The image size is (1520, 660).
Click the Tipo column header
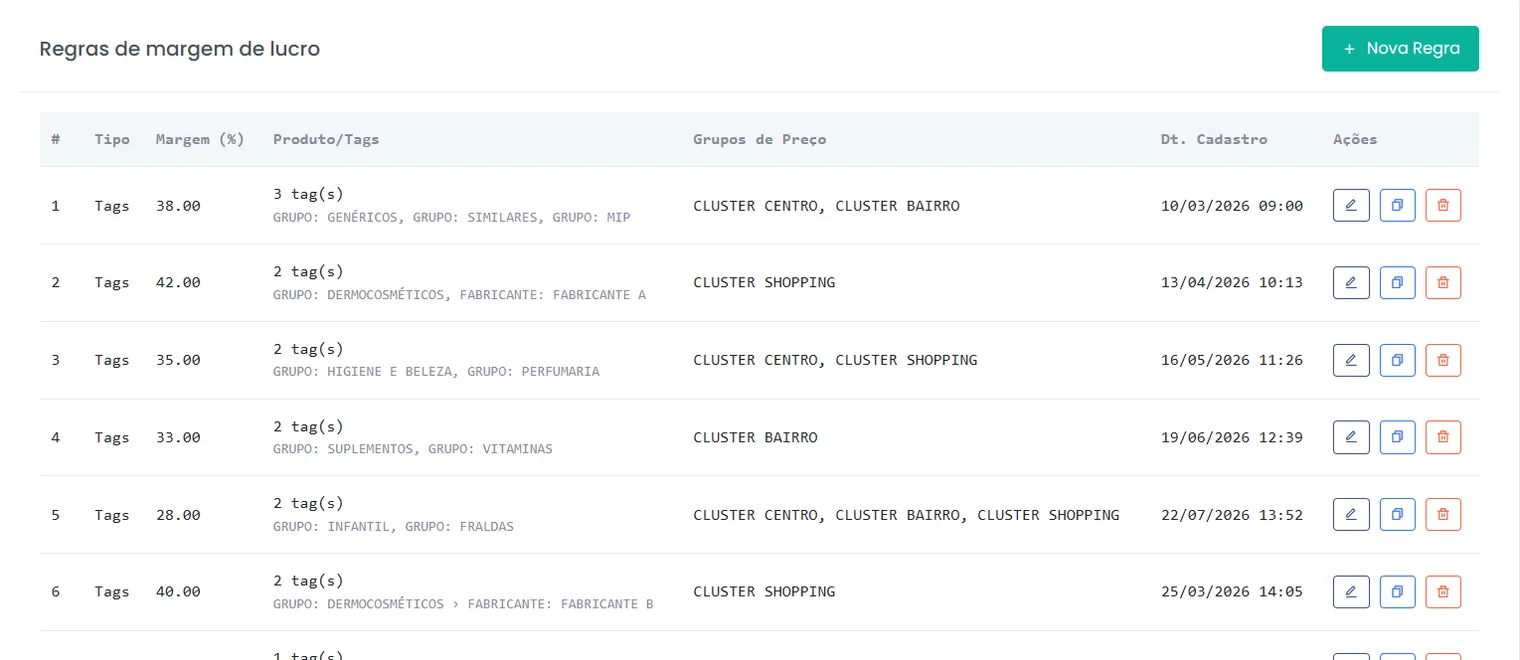tap(112, 139)
